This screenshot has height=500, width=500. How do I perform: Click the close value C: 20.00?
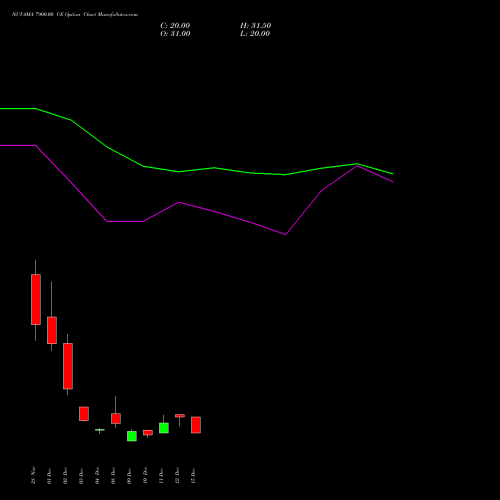point(175,26)
